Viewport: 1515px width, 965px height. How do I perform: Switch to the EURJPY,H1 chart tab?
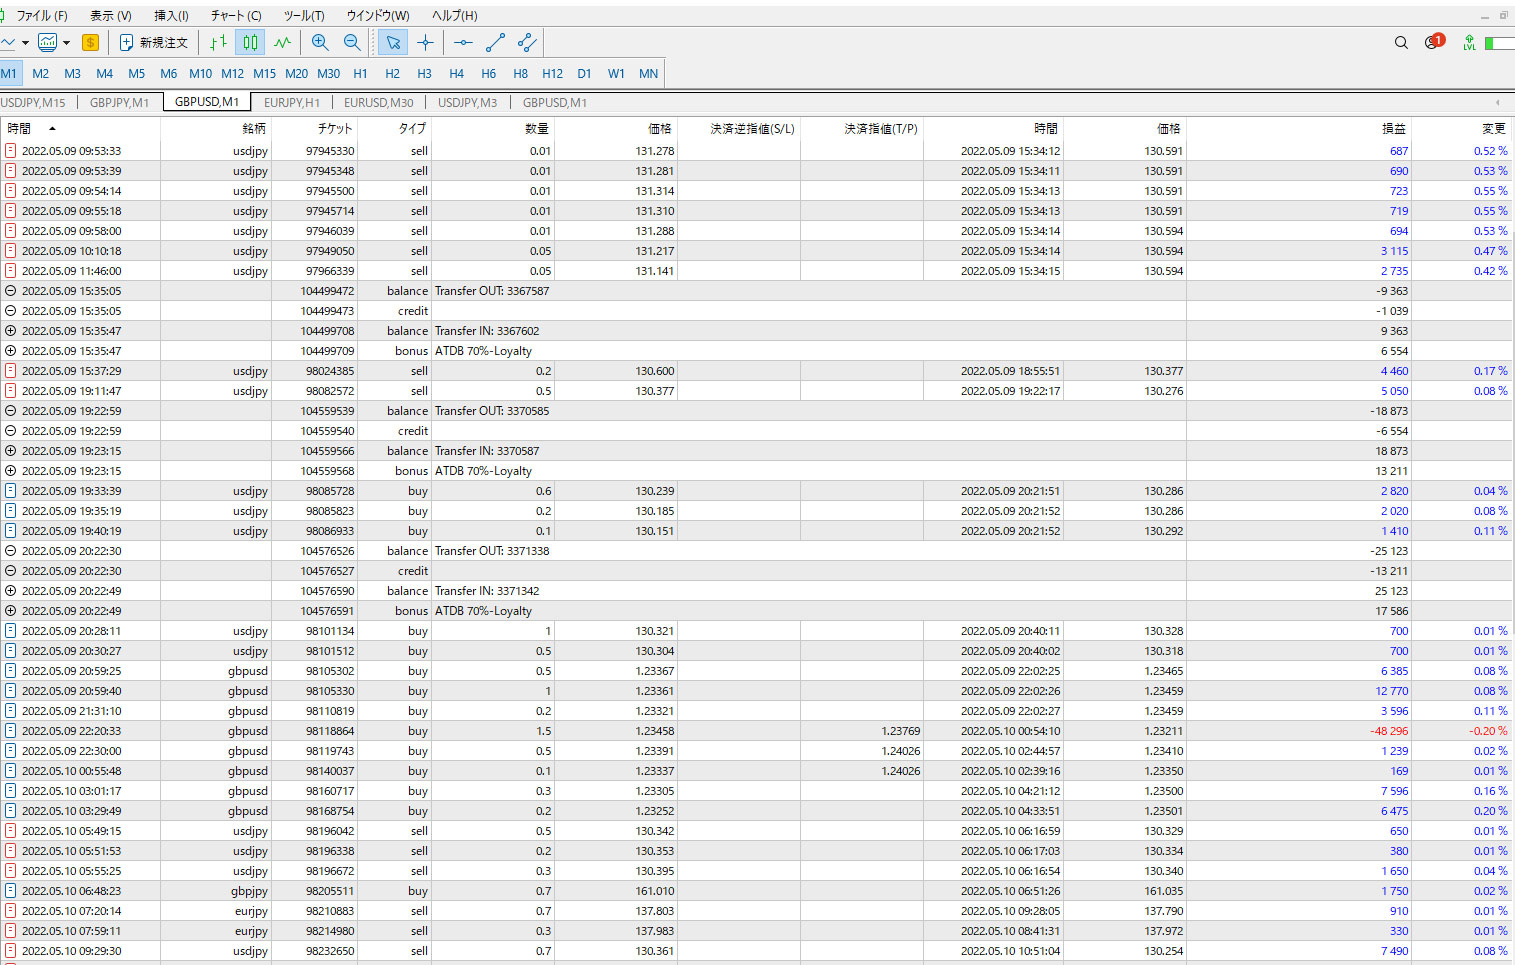(x=291, y=102)
